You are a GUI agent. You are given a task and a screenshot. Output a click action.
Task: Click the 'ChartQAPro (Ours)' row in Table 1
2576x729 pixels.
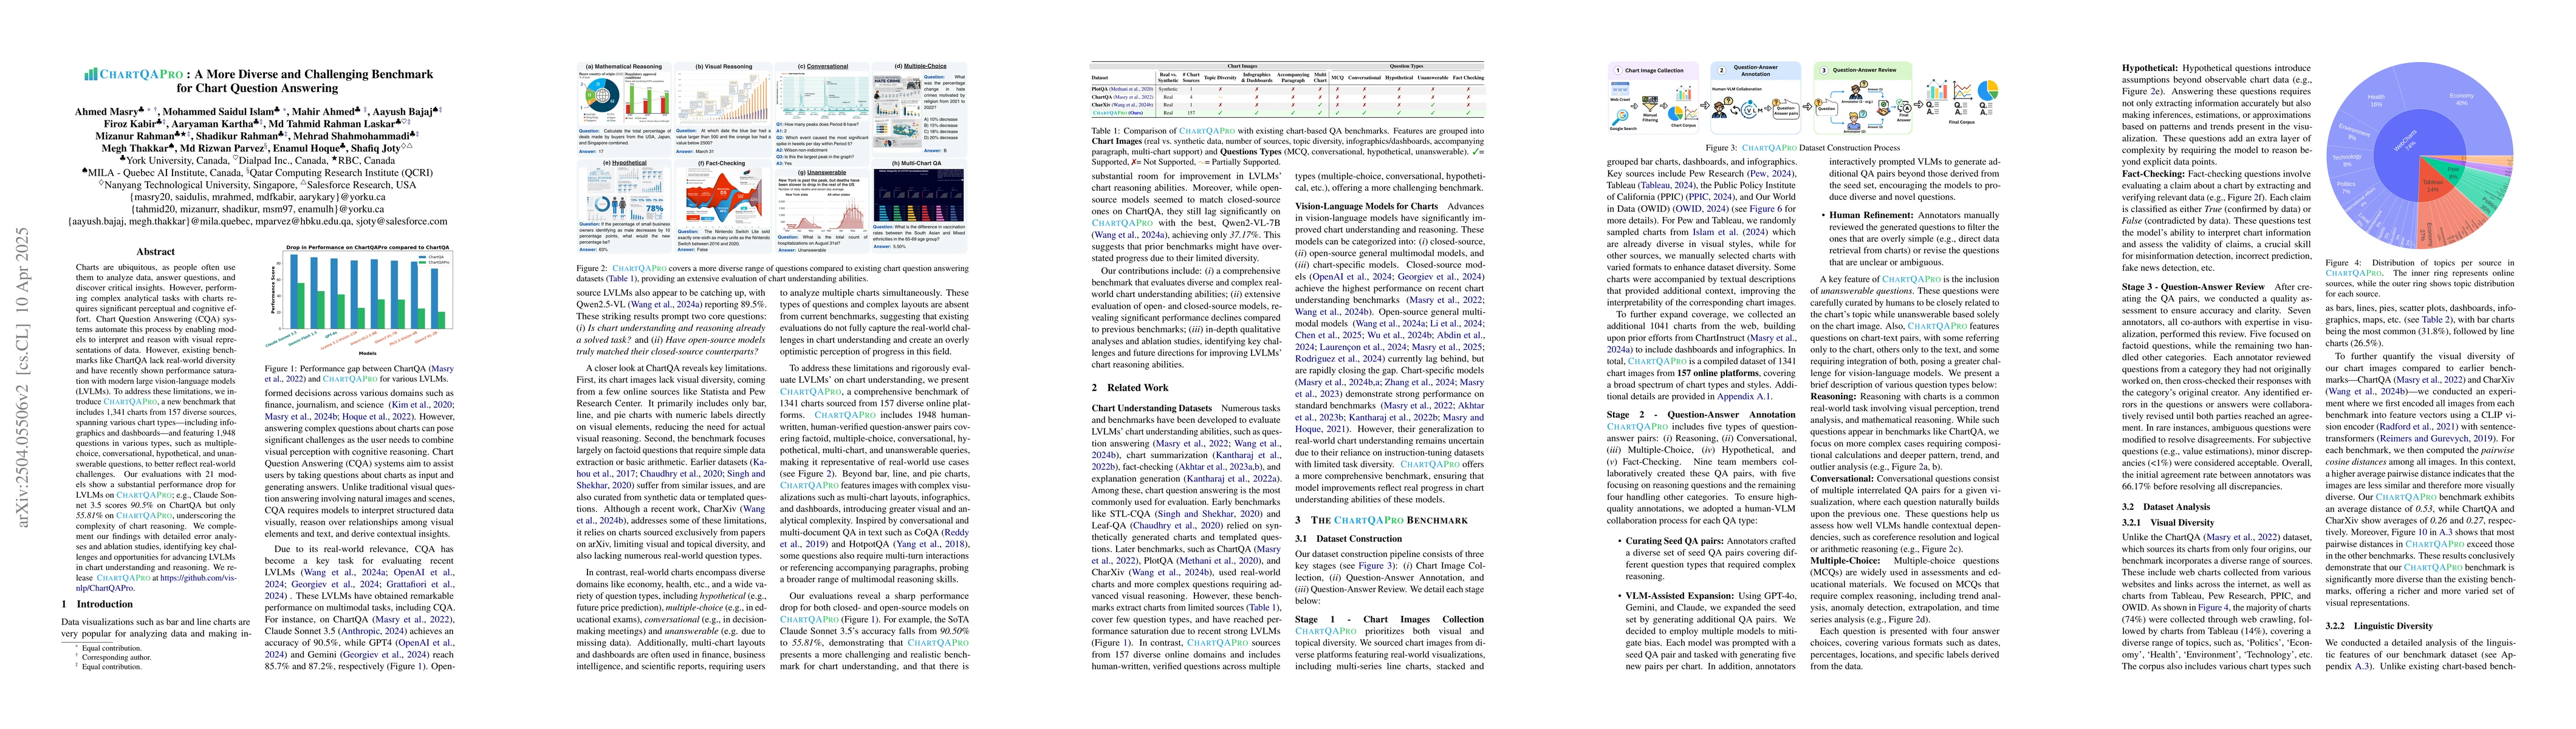[x=1288, y=113]
